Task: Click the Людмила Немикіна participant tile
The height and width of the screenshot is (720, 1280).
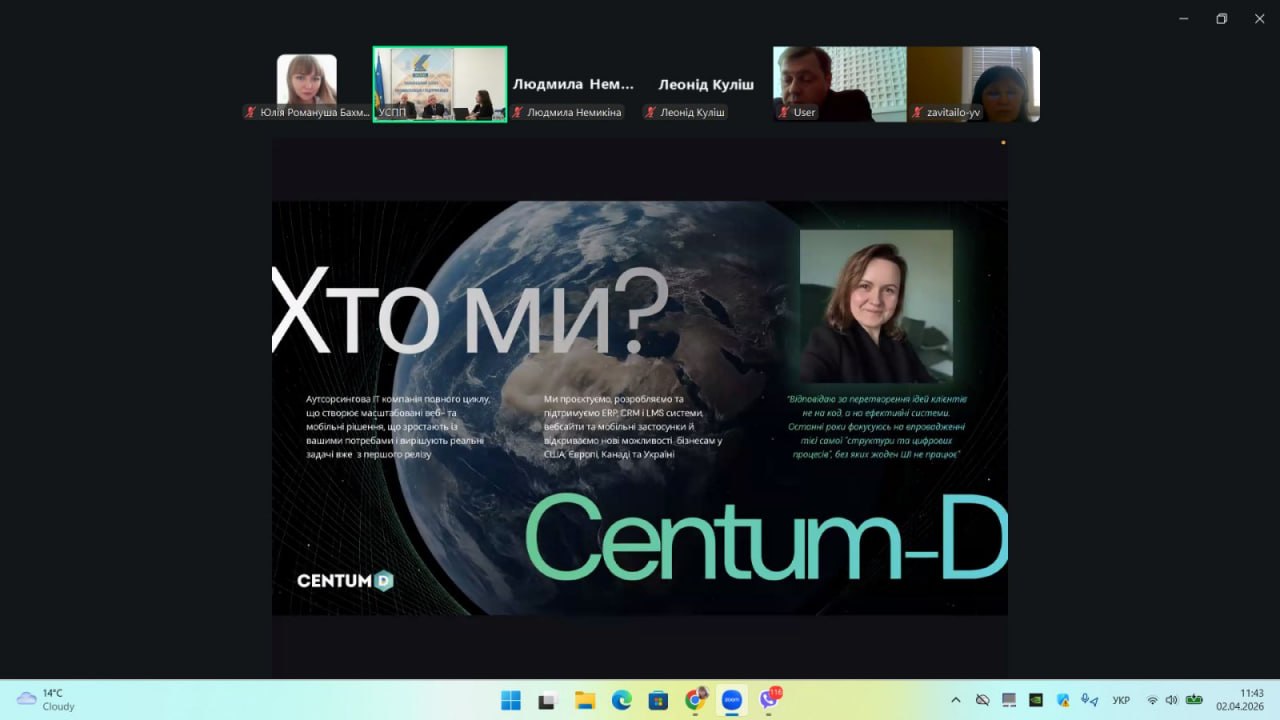Action: [x=573, y=86]
